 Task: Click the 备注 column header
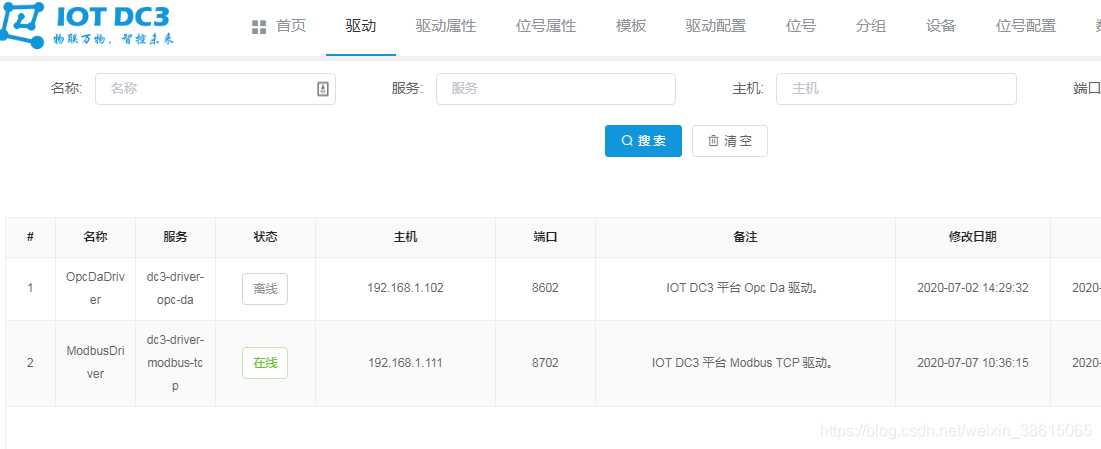[745, 237]
